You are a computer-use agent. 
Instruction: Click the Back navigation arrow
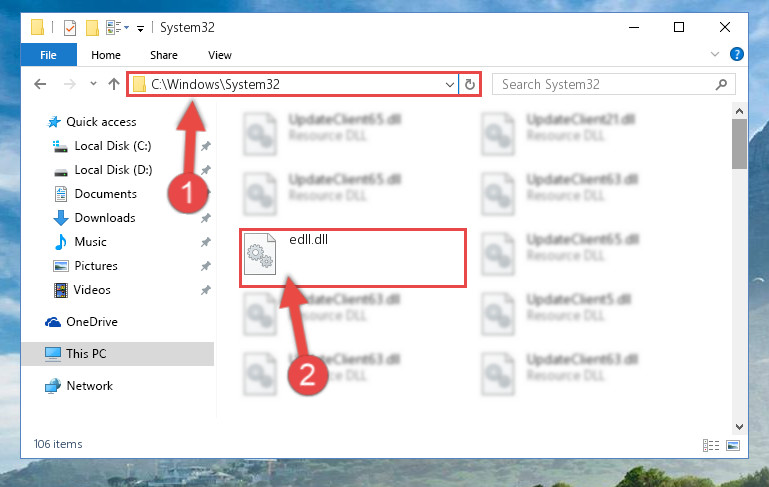[40, 84]
